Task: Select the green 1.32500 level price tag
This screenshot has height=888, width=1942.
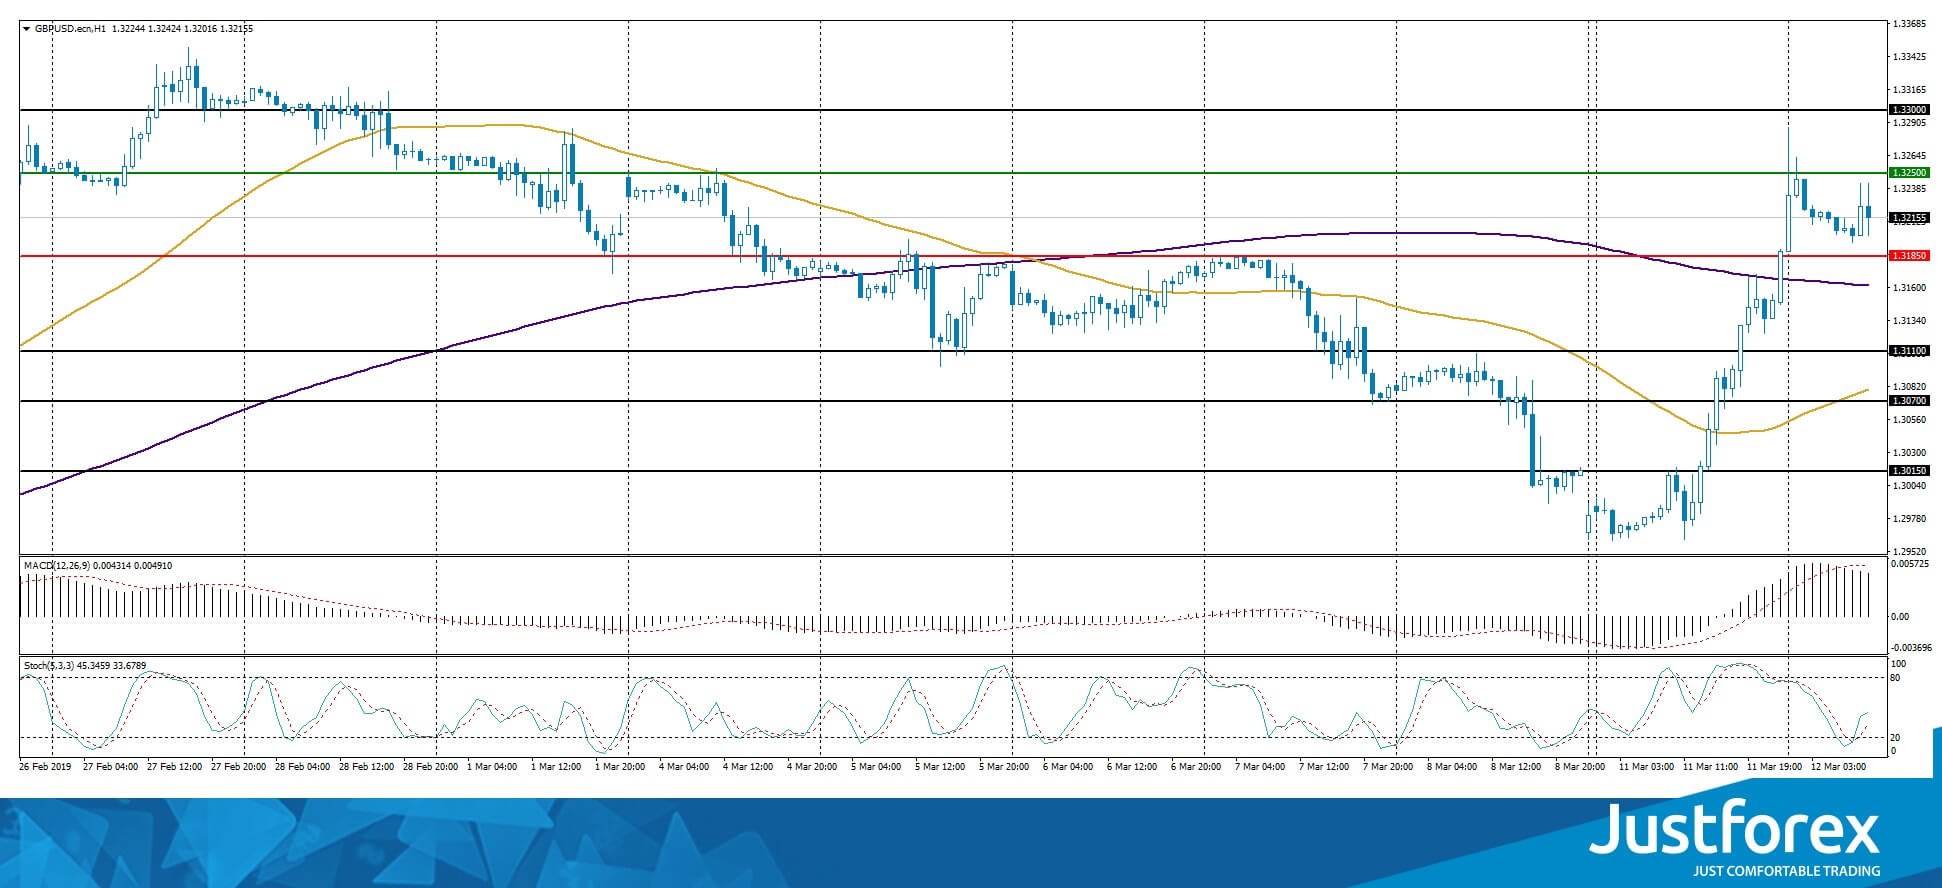Action: click(x=1909, y=173)
